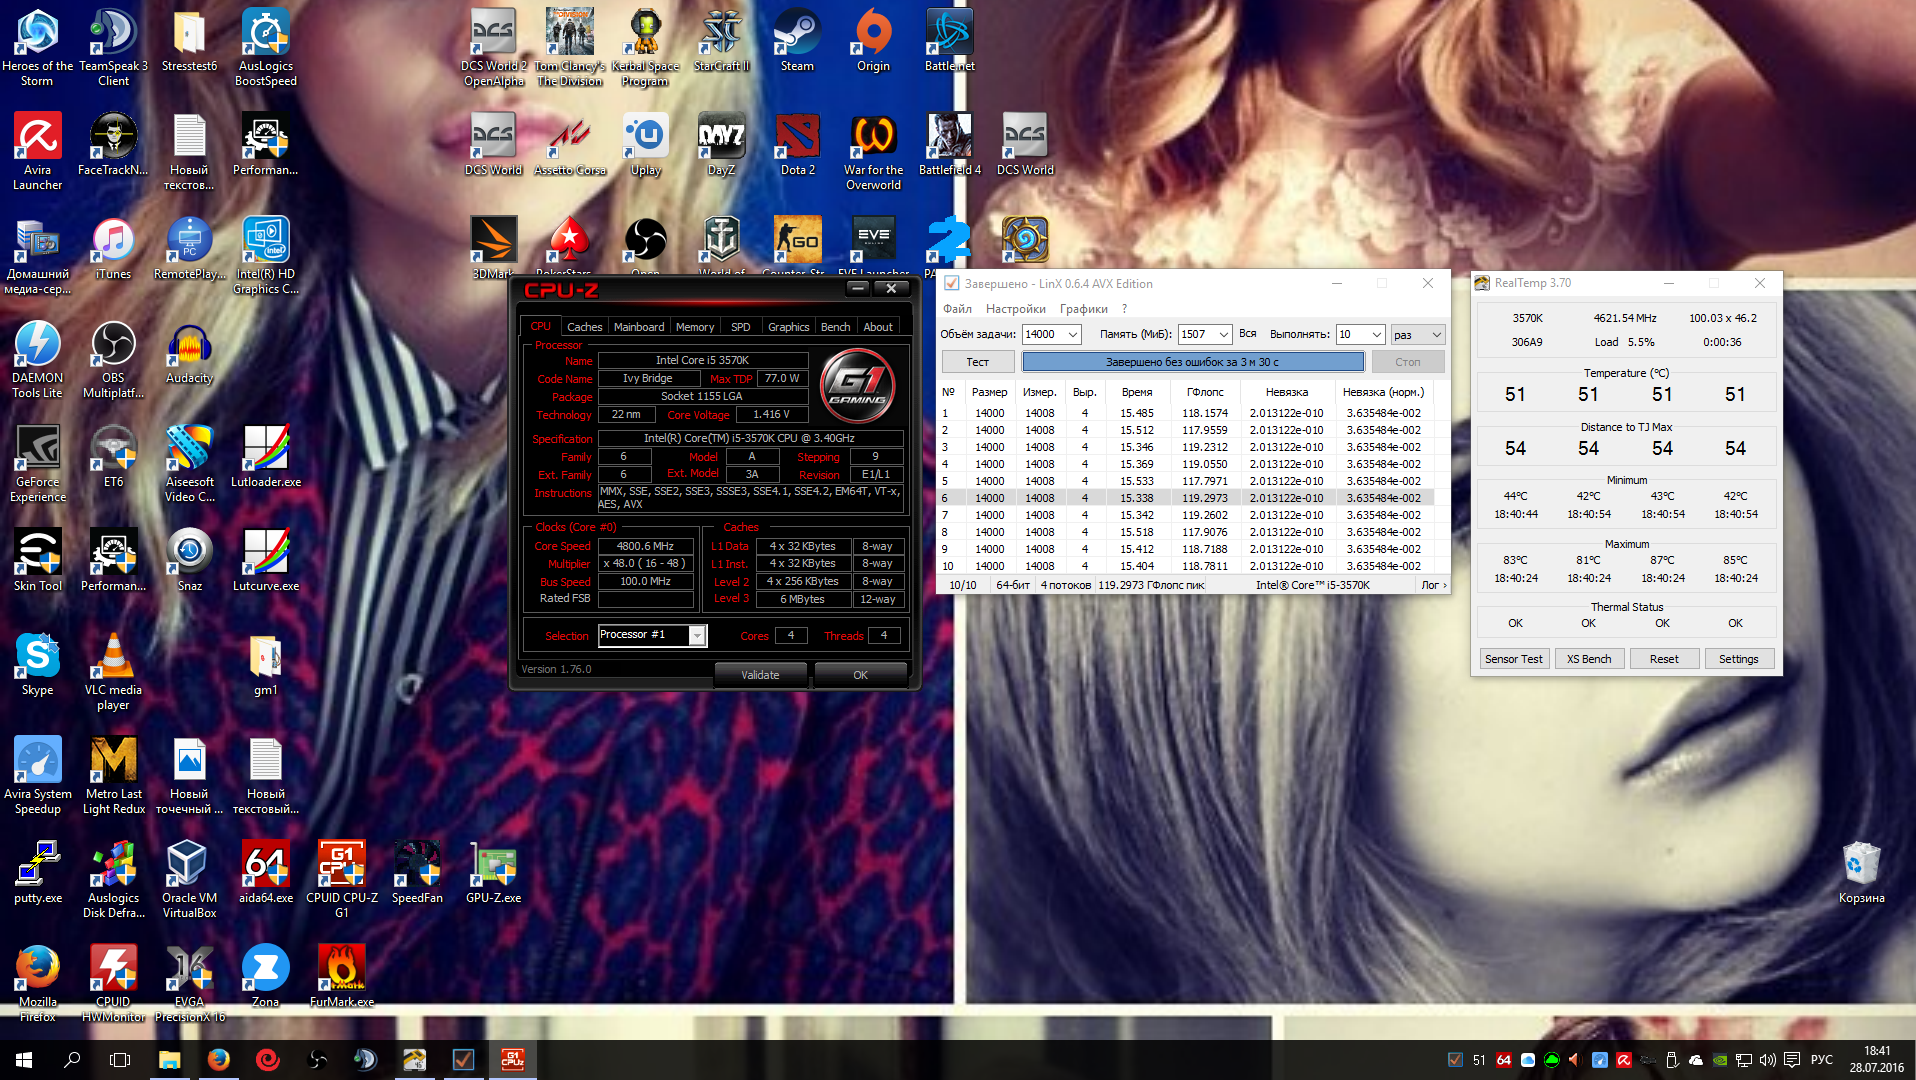Viewport: 1916px width, 1080px height.
Task: Expand the Лог panel in LinX status bar
Action: 1434,585
